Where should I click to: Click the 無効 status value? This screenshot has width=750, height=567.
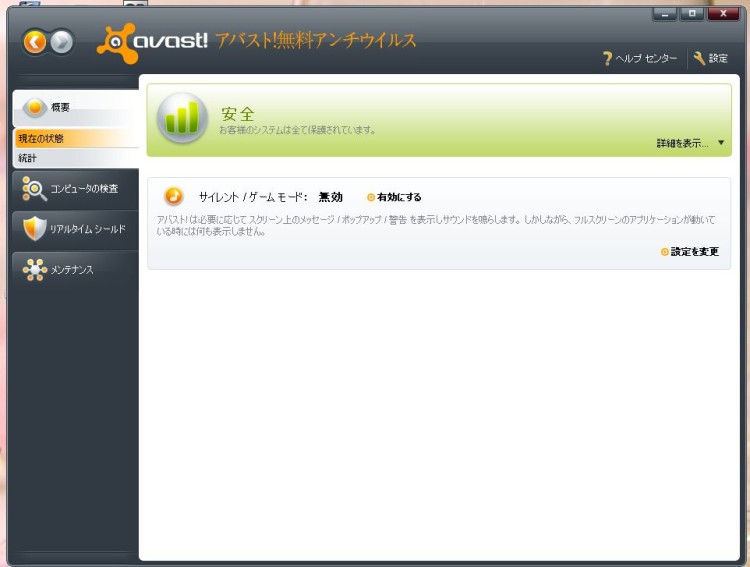pyautogui.click(x=331, y=197)
